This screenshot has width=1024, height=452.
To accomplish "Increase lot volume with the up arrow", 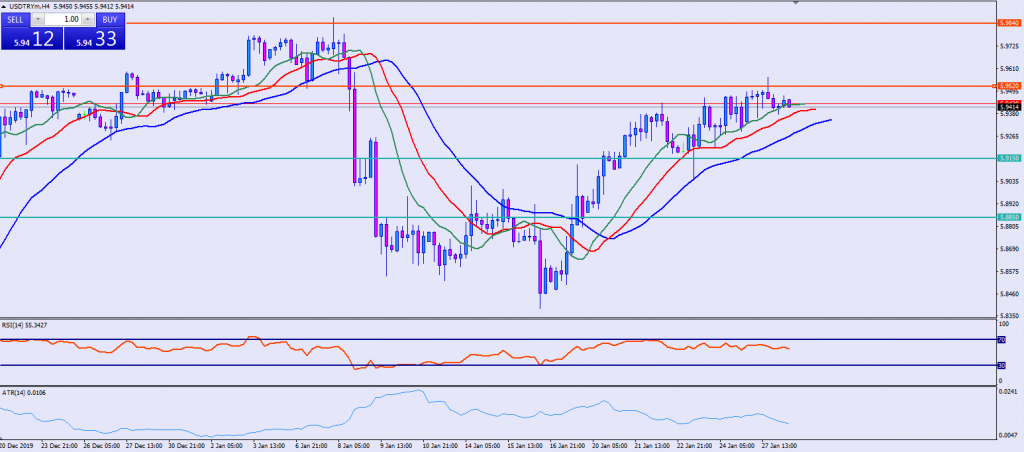I will (90, 19).
